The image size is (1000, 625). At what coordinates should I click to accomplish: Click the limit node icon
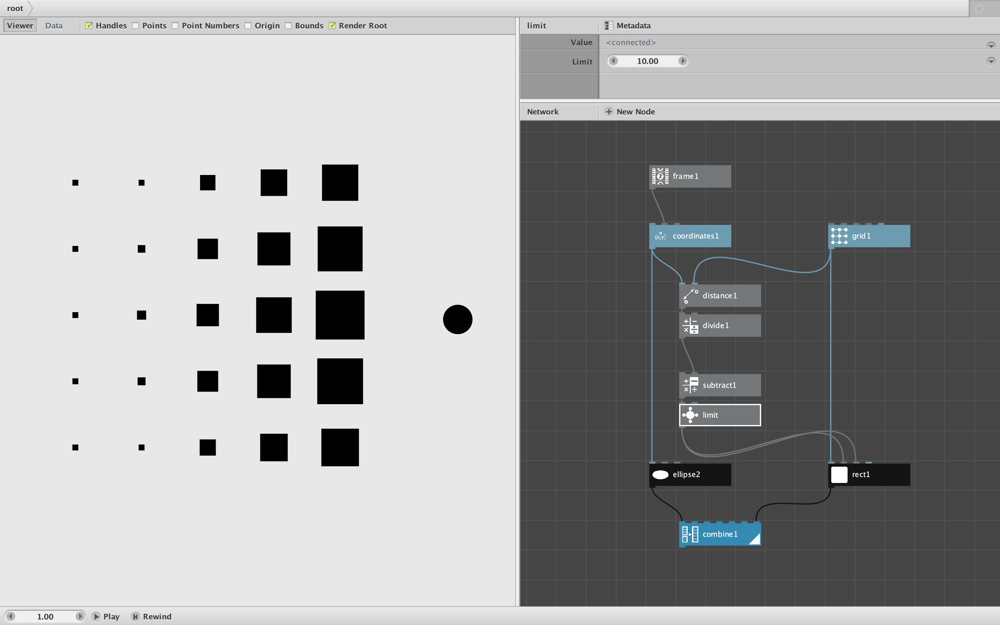pos(690,415)
